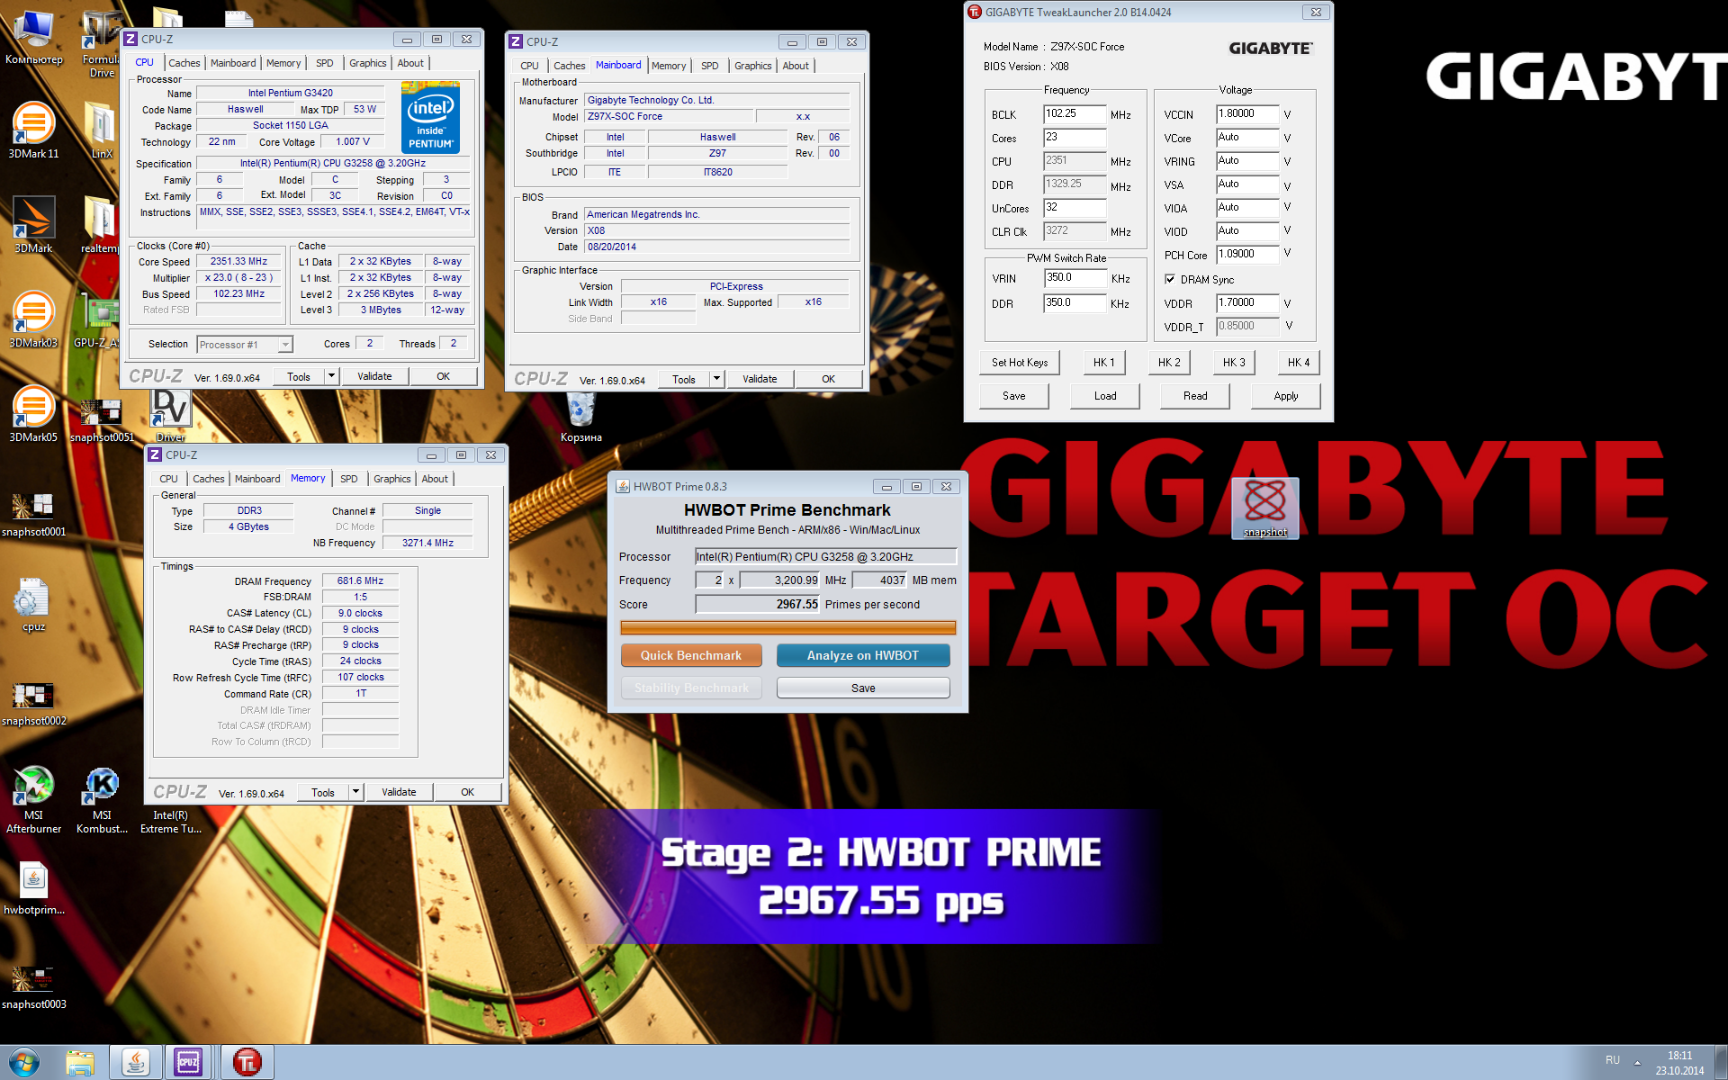Expand Tools dropdown arrow in Memory window
Viewport: 1728px width, 1080px height.
tap(355, 792)
